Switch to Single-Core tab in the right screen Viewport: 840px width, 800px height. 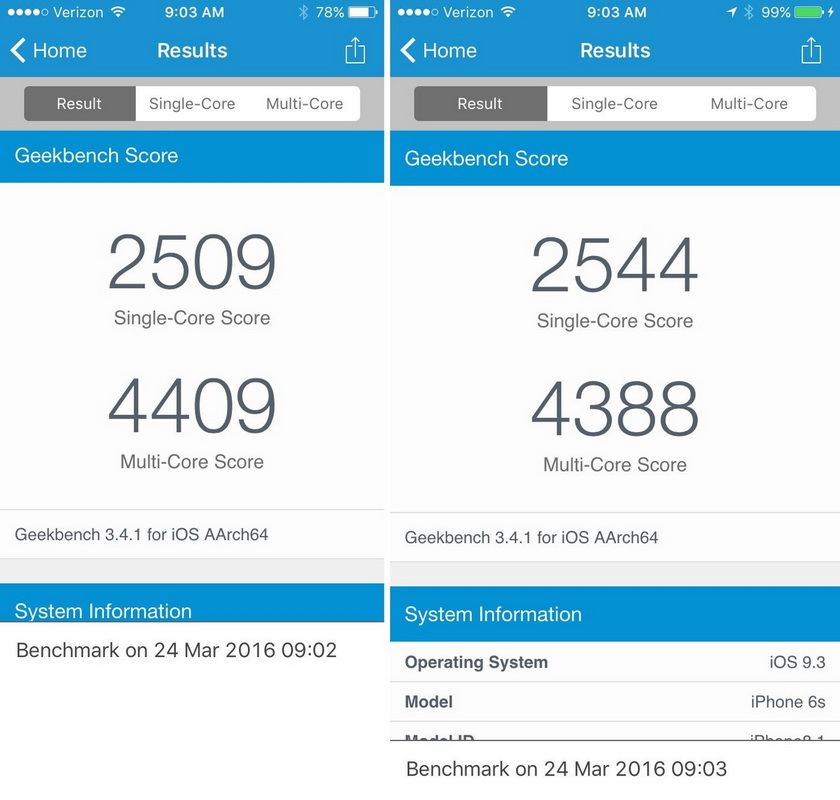click(614, 103)
